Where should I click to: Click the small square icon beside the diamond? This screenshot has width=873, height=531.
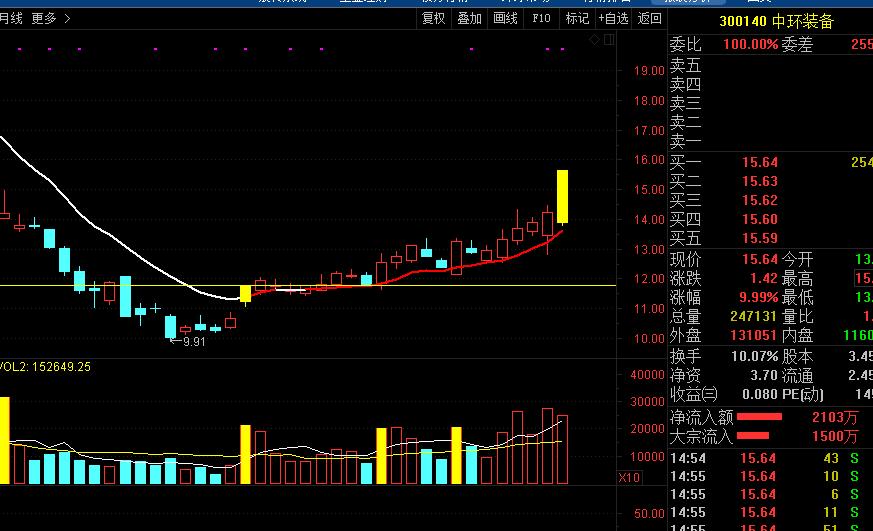tap(607, 40)
